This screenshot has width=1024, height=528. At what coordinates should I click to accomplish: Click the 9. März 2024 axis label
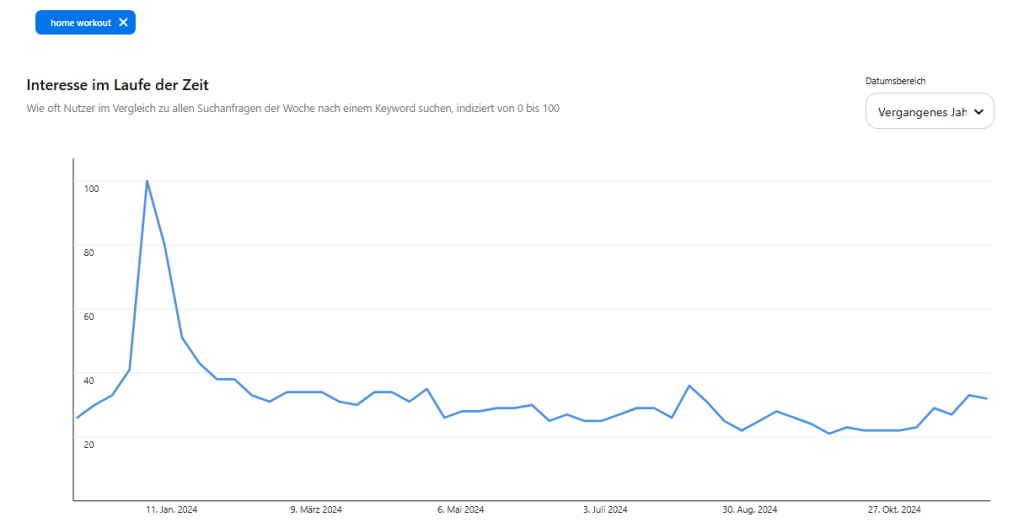[x=317, y=510]
